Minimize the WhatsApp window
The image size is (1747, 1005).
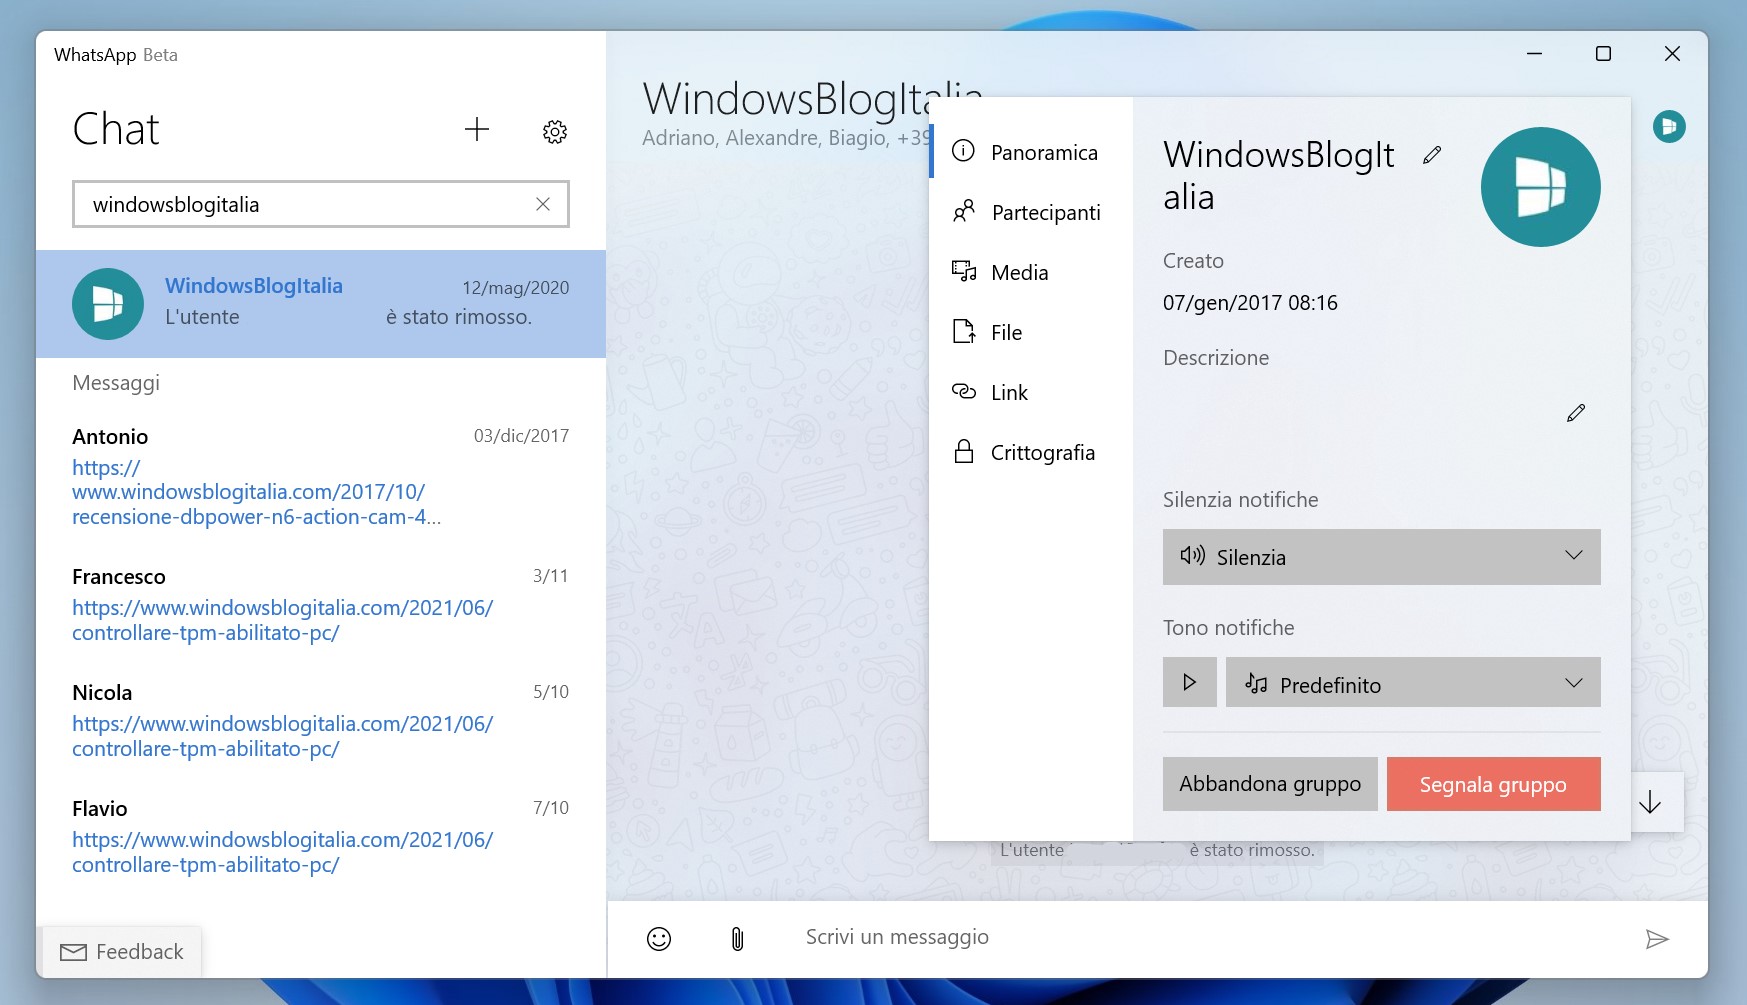[1534, 53]
